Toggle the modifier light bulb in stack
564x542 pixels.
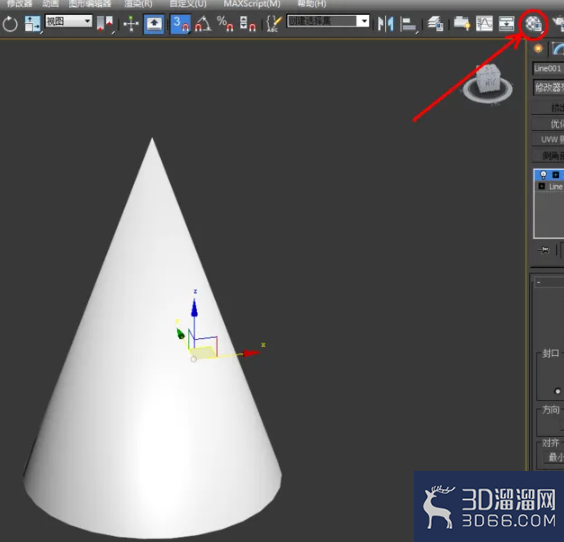pyautogui.click(x=543, y=175)
